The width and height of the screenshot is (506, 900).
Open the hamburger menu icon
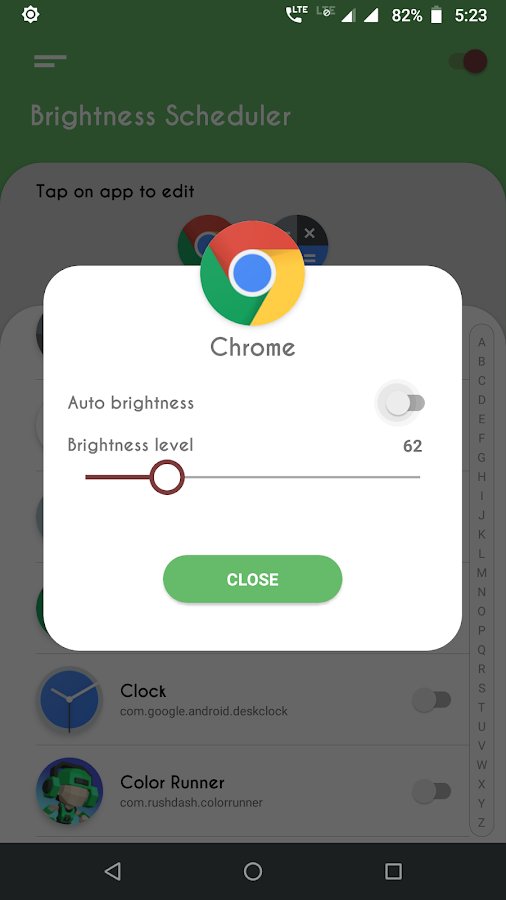[50, 61]
